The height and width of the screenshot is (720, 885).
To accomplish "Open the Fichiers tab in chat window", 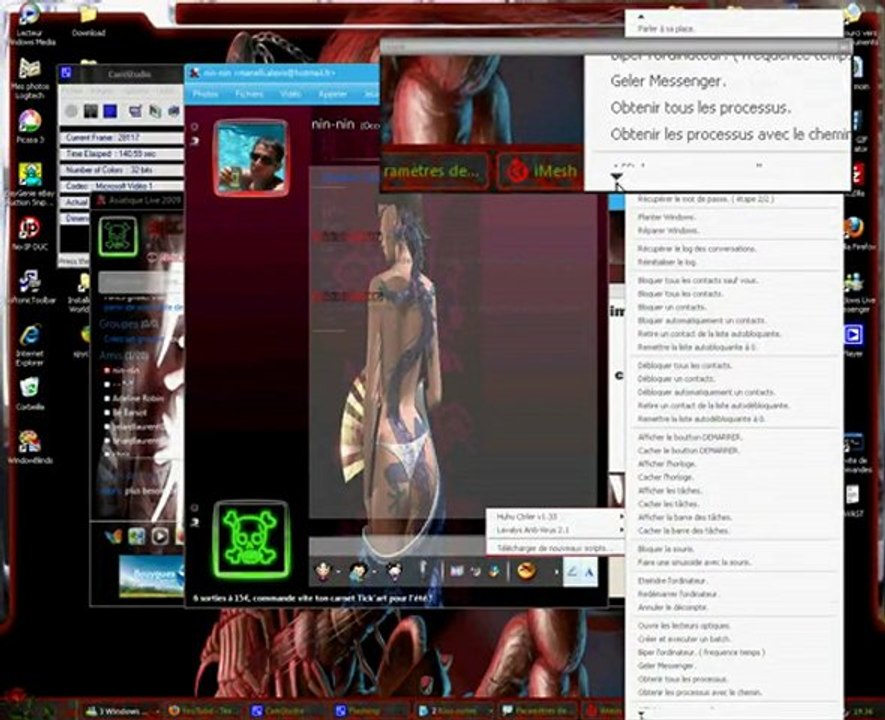I will tap(249, 94).
